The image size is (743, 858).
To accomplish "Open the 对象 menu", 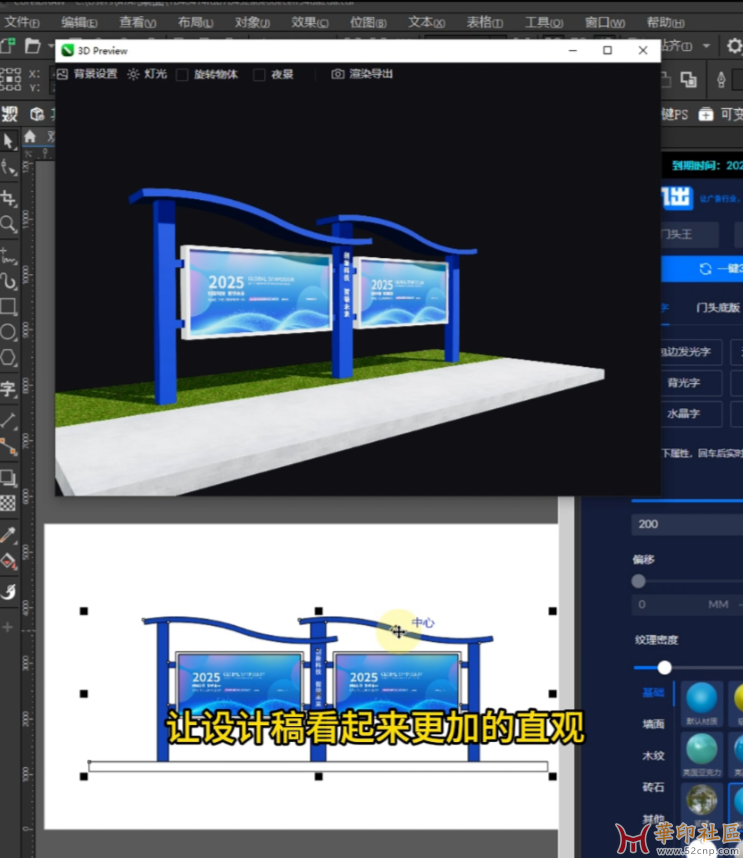I will coord(253,22).
